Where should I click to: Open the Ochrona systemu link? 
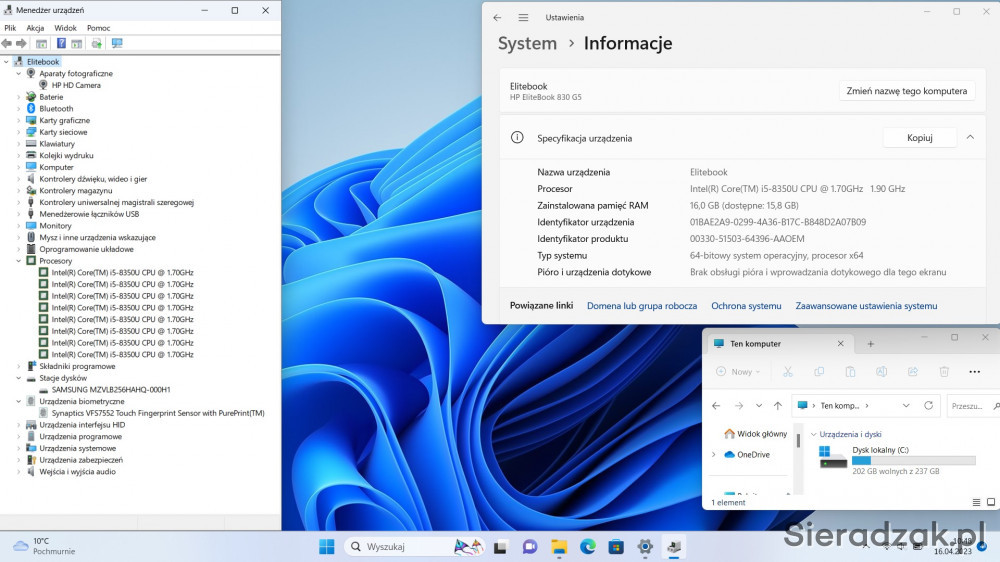pyautogui.click(x=746, y=306)
